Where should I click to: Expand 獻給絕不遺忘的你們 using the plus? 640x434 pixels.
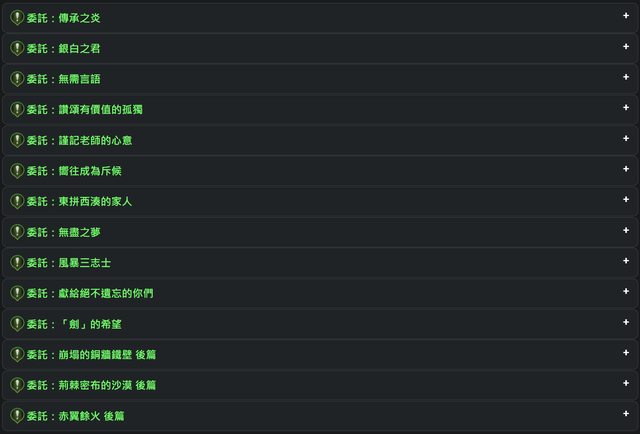point(626,293)
